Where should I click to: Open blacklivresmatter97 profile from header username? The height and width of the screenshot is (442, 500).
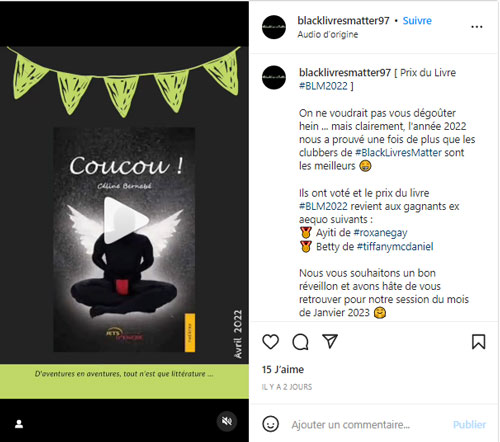tap(343, 21)
